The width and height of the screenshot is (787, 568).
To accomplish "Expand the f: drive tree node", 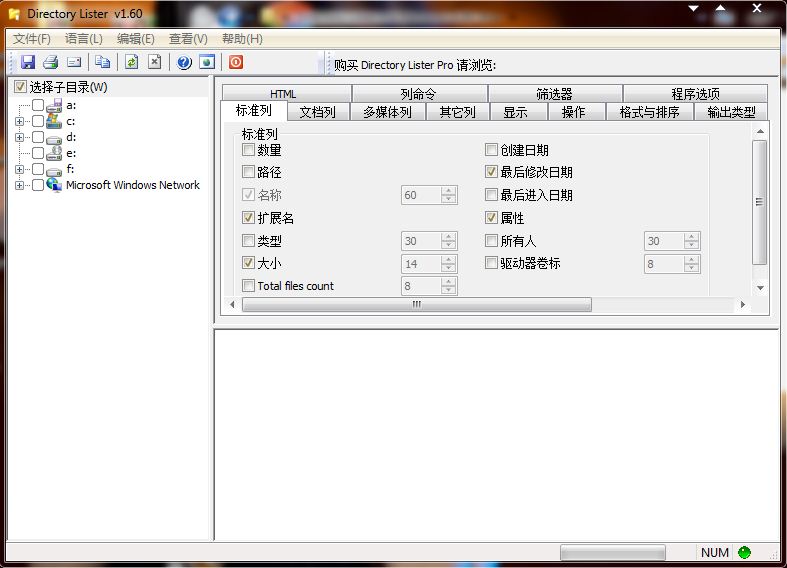I will [x=19, y=169].
